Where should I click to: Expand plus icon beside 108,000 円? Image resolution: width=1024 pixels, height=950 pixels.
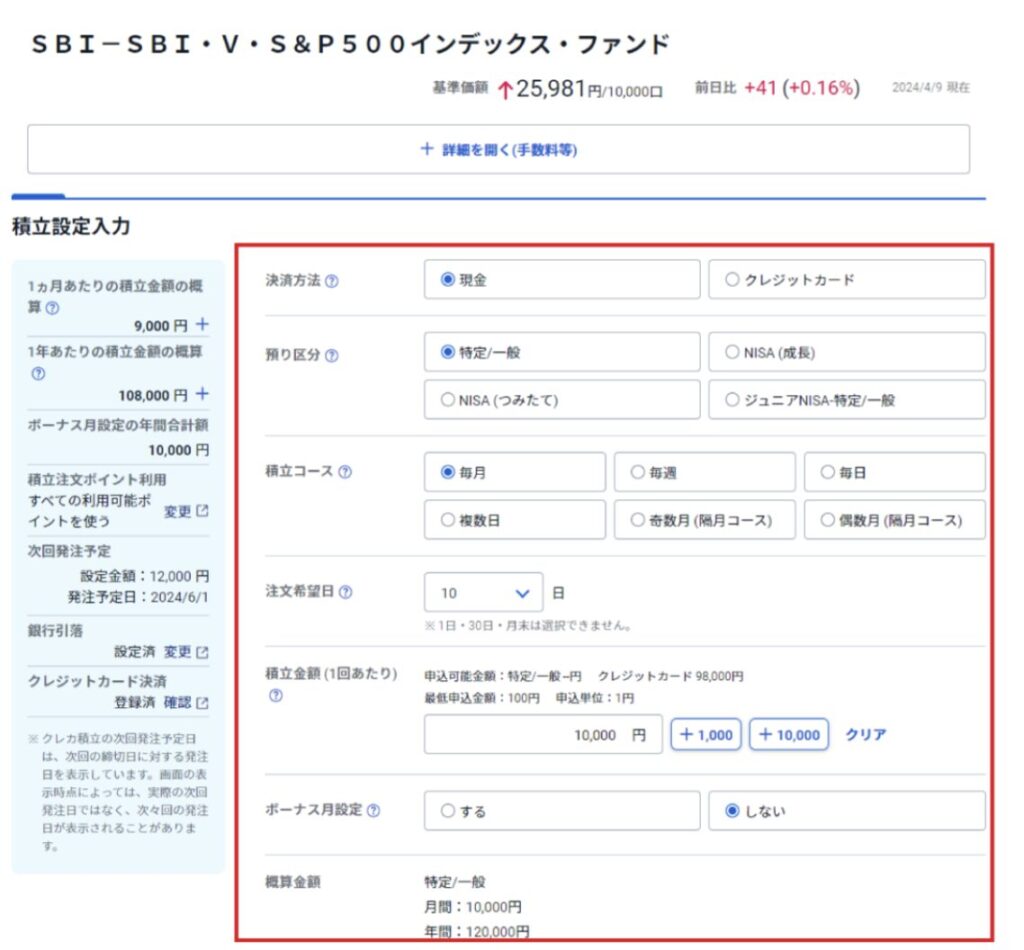(x=202, y=394)
